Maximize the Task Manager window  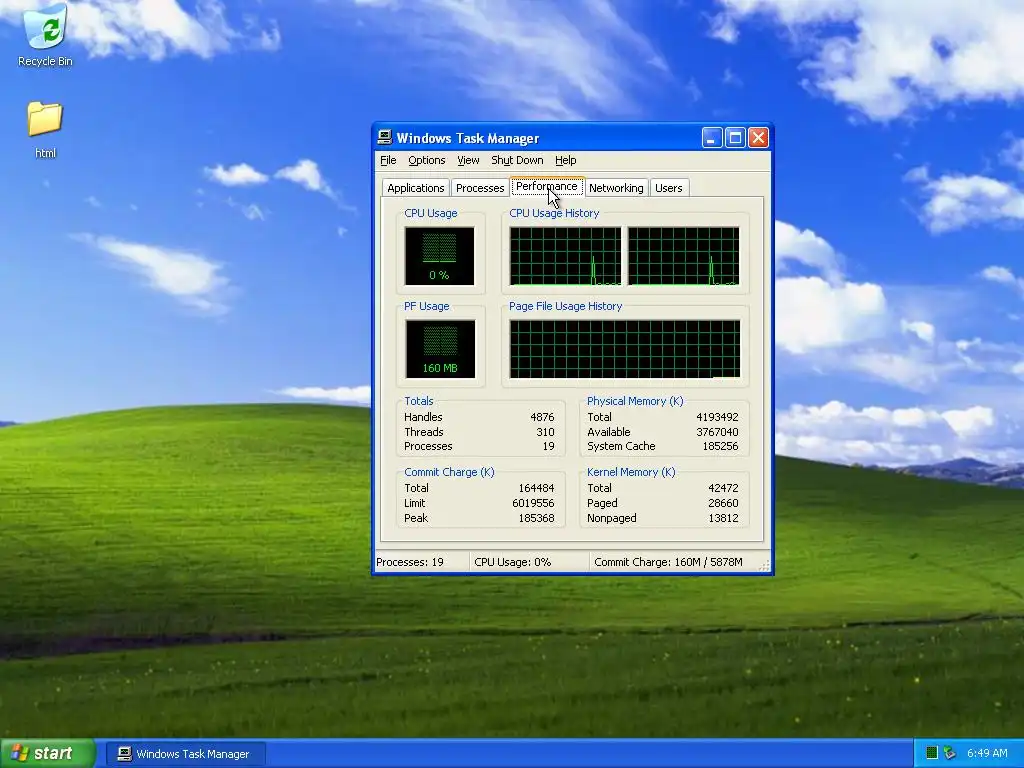coord(735,138)
